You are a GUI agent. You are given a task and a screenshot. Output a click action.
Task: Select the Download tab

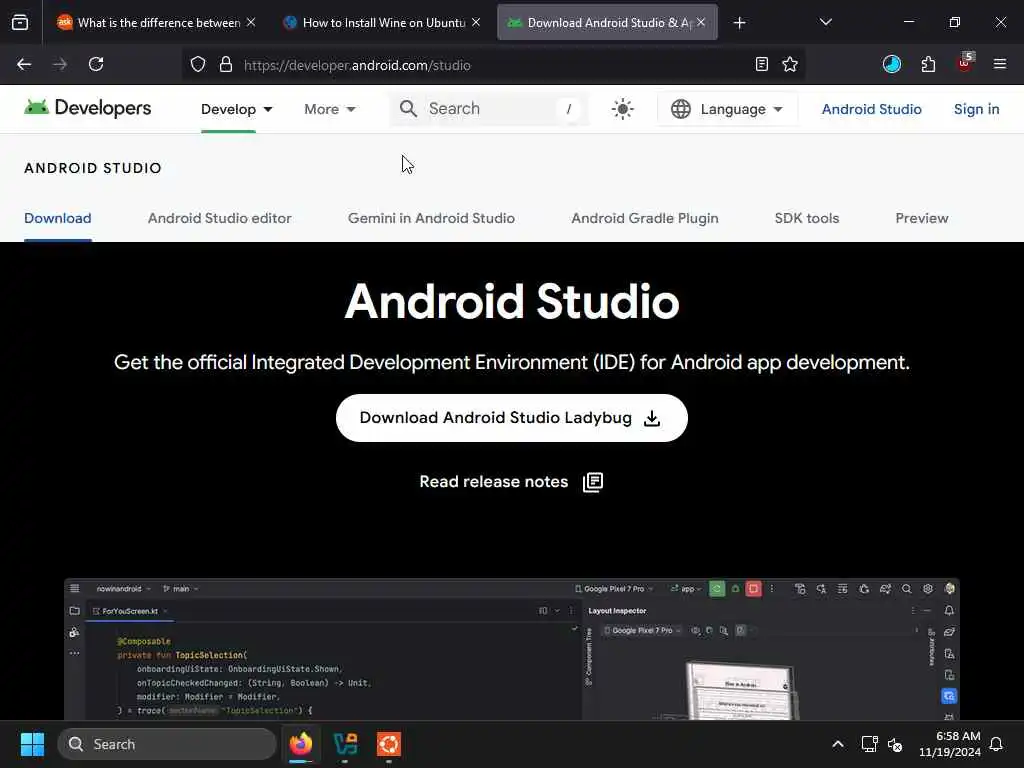pos(57,218)
